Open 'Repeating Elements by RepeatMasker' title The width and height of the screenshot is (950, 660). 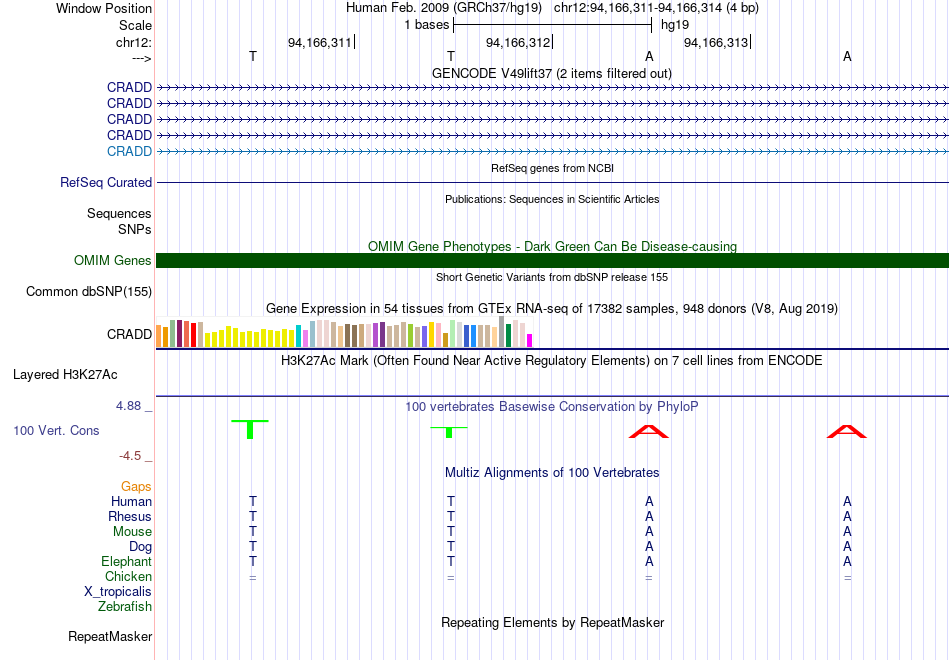click(553, 622)
